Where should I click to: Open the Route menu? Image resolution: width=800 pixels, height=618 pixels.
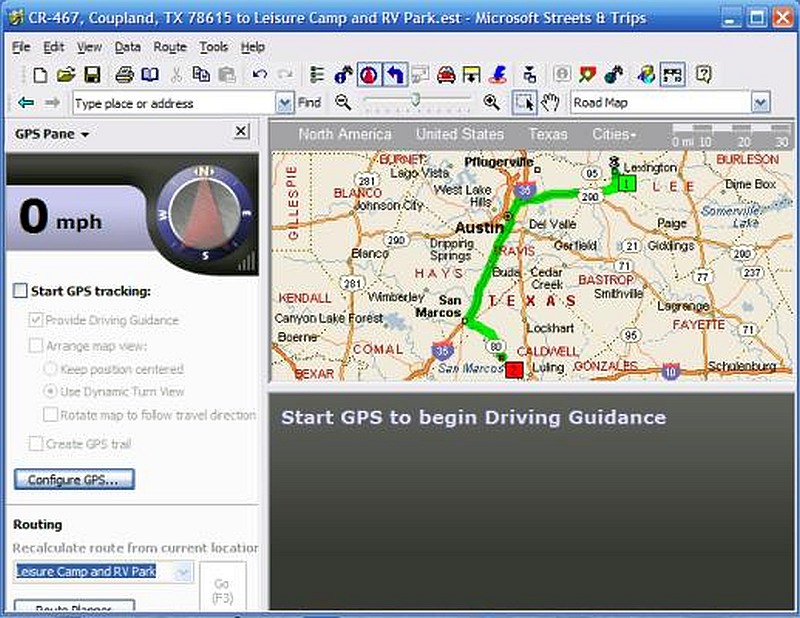170,47
